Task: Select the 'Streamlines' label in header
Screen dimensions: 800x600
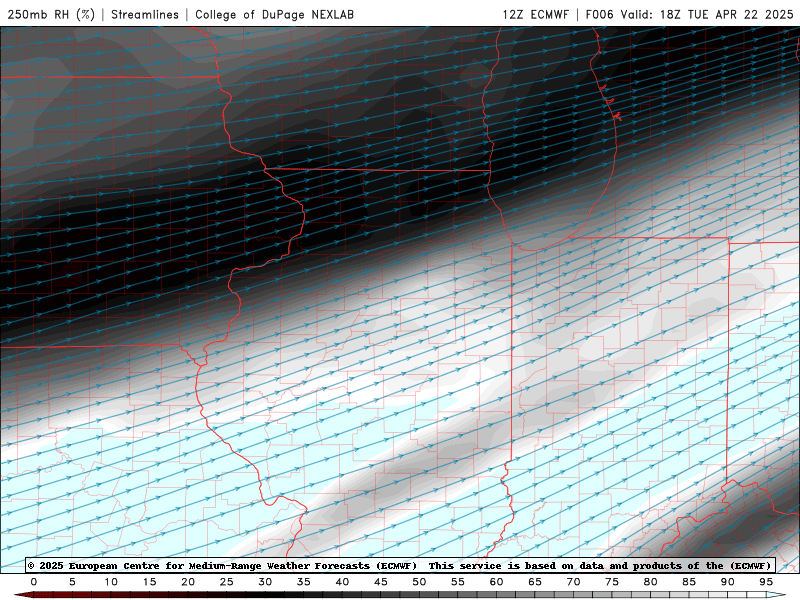Action: tap(145, 14)
